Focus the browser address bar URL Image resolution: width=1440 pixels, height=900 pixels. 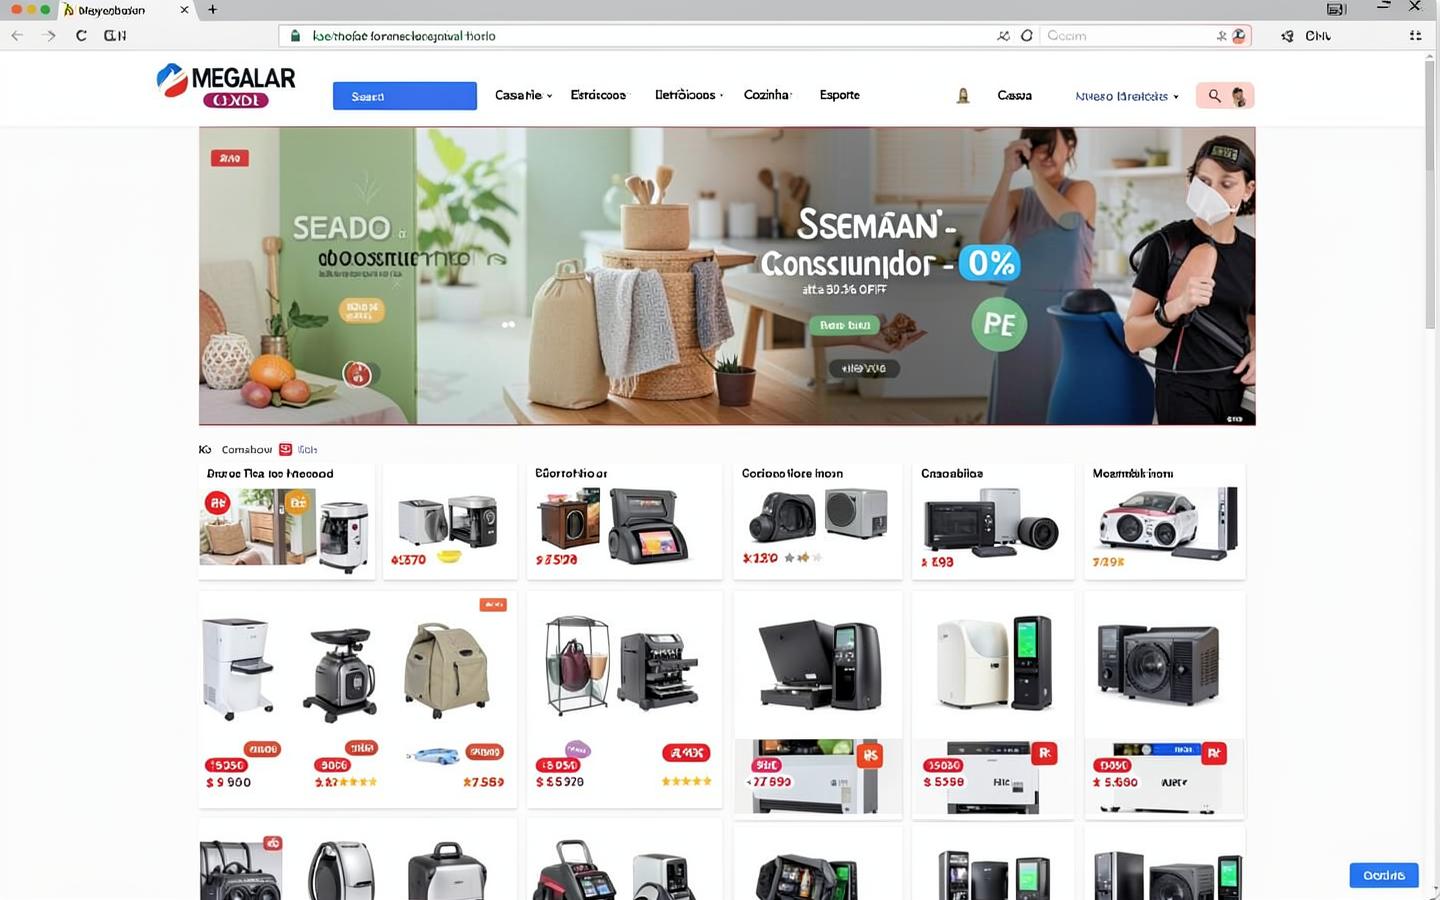tap(640, 35)
